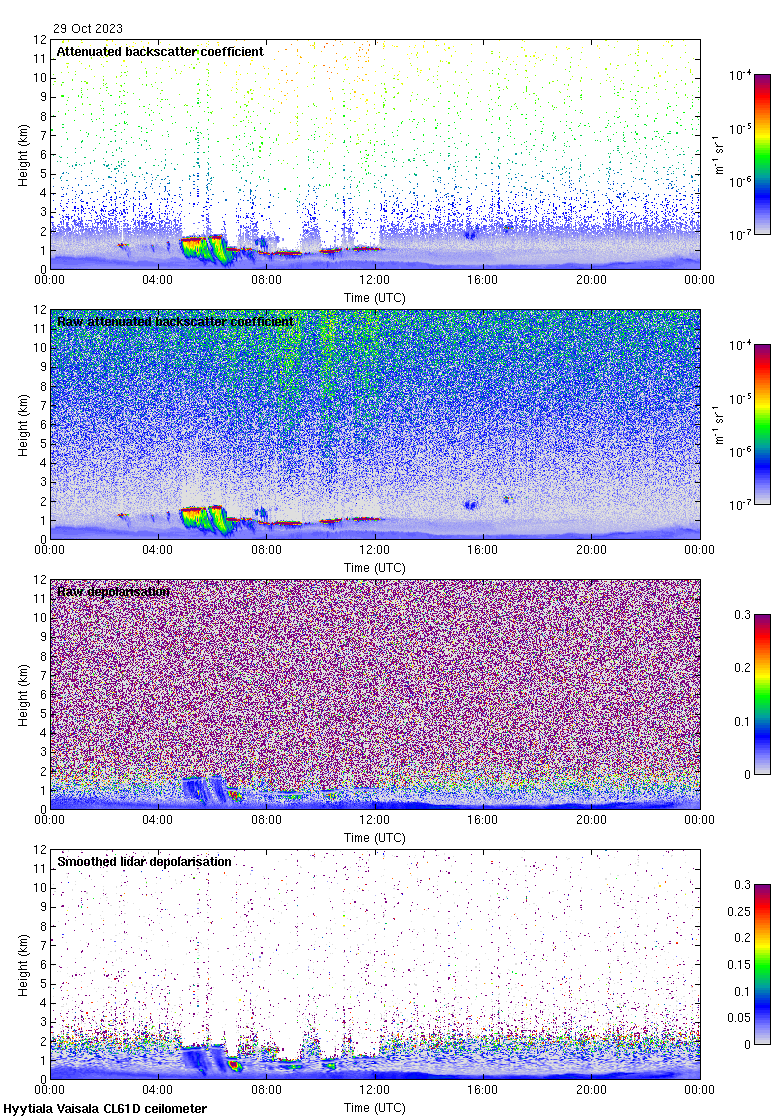
Task: Click the 0.15 tick on the smoothed depolarisation colorbar
Action: coord(739,964)
